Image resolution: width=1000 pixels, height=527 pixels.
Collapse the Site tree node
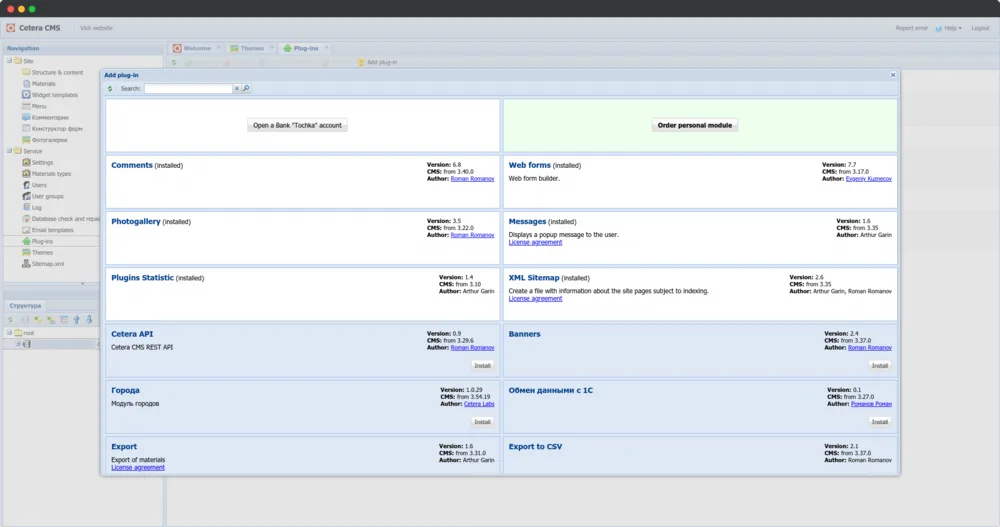point(9,61)
